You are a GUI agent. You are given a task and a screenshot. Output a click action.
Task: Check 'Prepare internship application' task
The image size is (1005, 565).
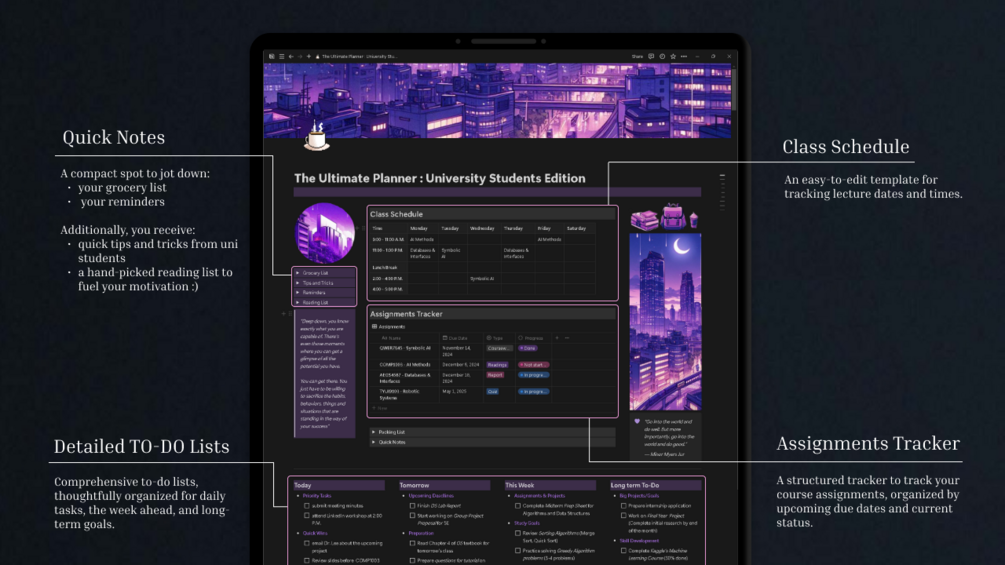pos(624,505)
